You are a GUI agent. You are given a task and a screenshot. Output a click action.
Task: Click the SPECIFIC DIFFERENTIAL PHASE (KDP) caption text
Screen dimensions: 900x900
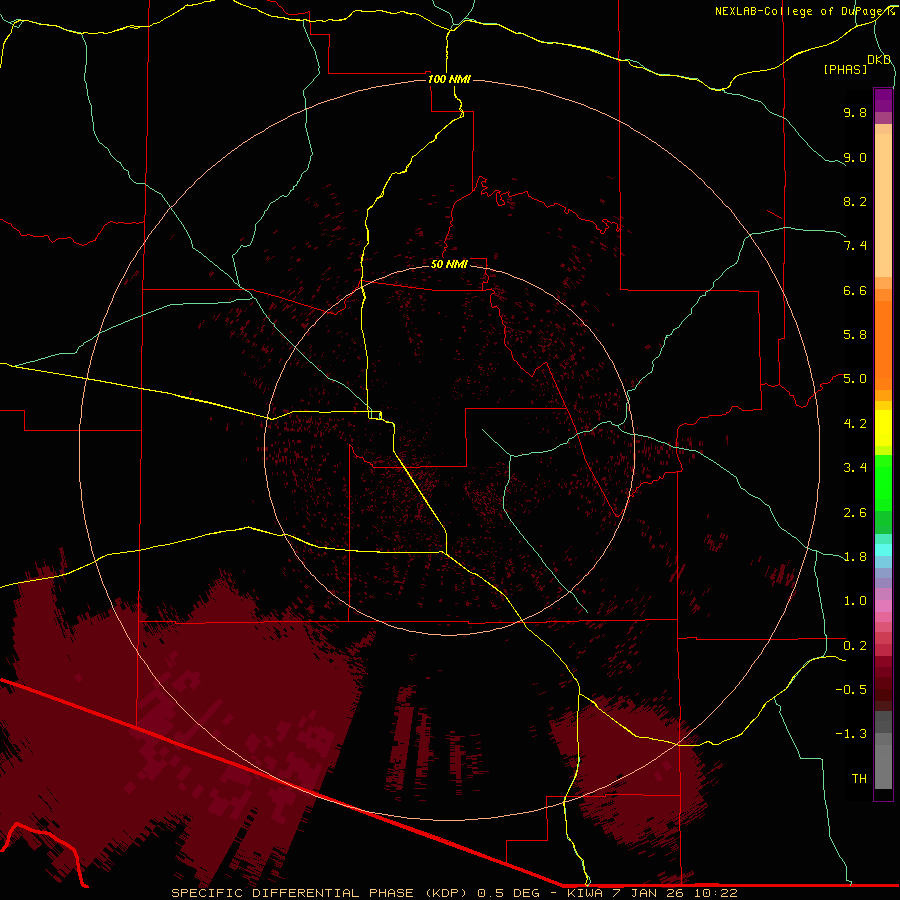(319, 893)
